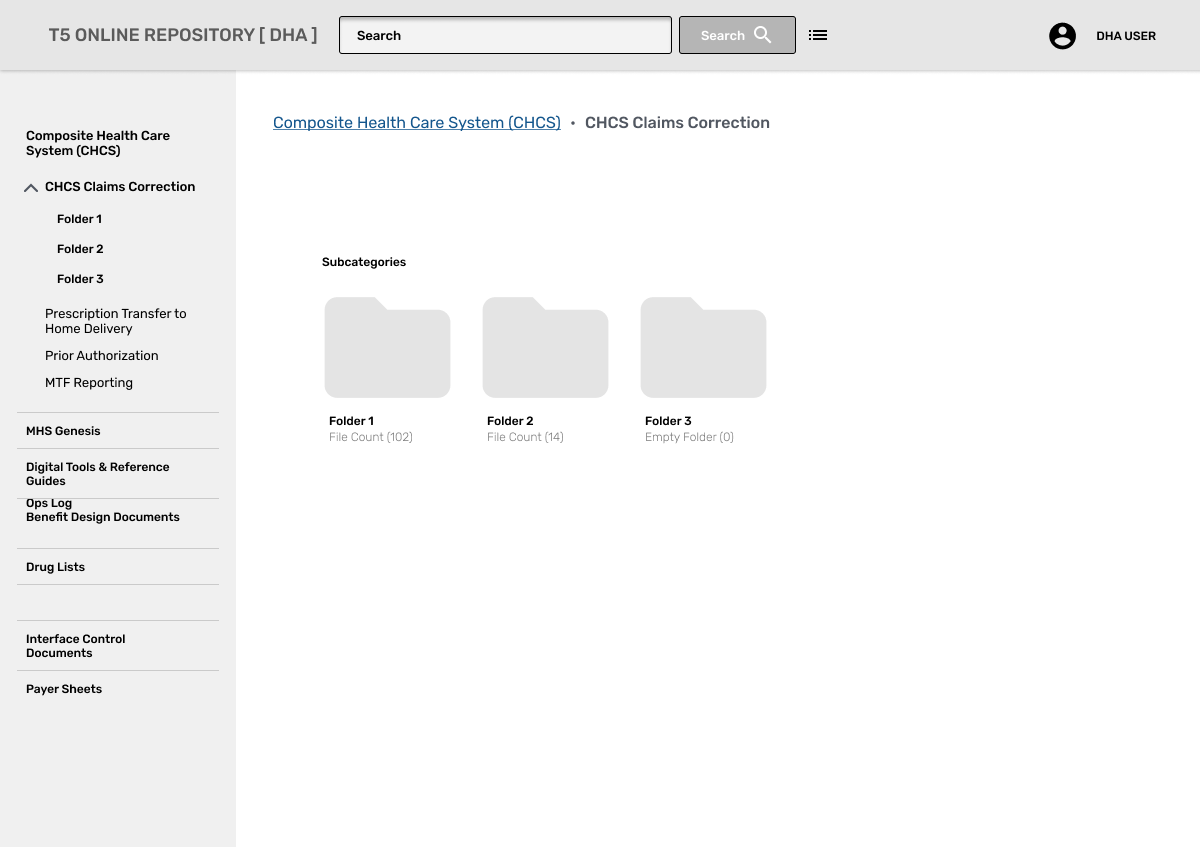Open Benefit Design Documents section
Viewport: 1200px width, 847px height.
pyautogui.click(x=103, y=517)
